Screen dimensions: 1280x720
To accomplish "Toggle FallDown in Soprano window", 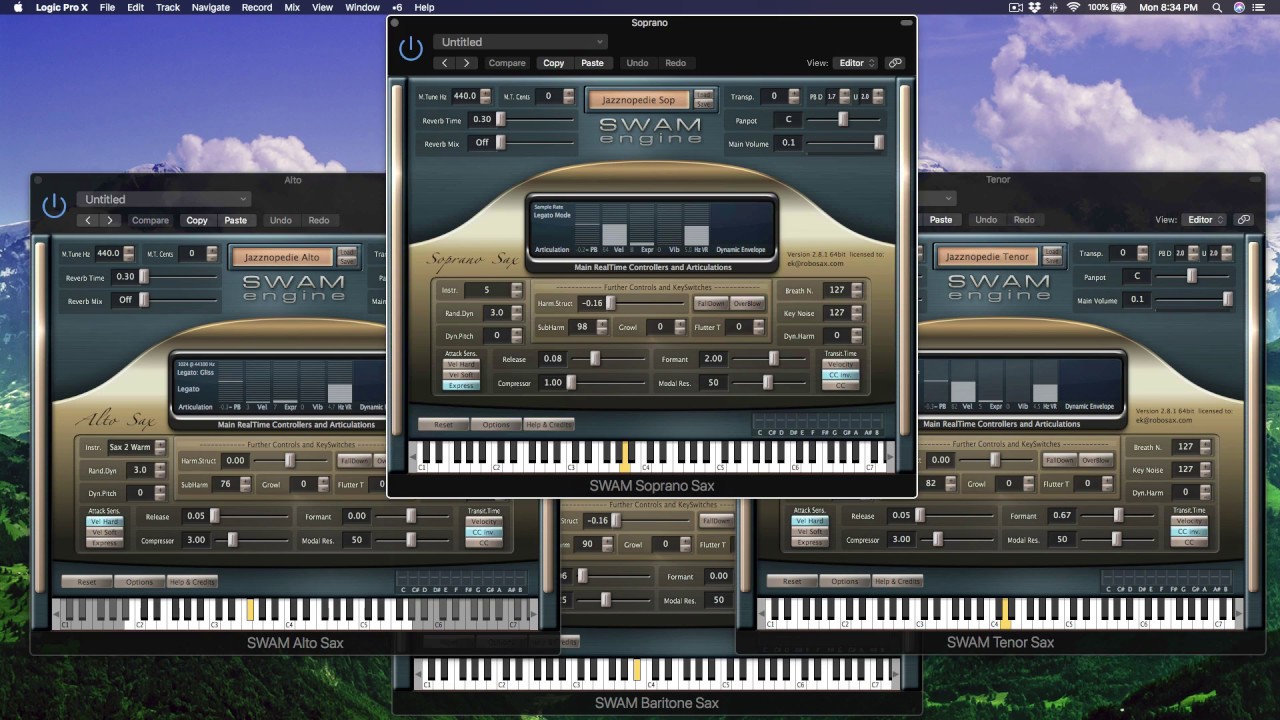I will tap(711, 303).
